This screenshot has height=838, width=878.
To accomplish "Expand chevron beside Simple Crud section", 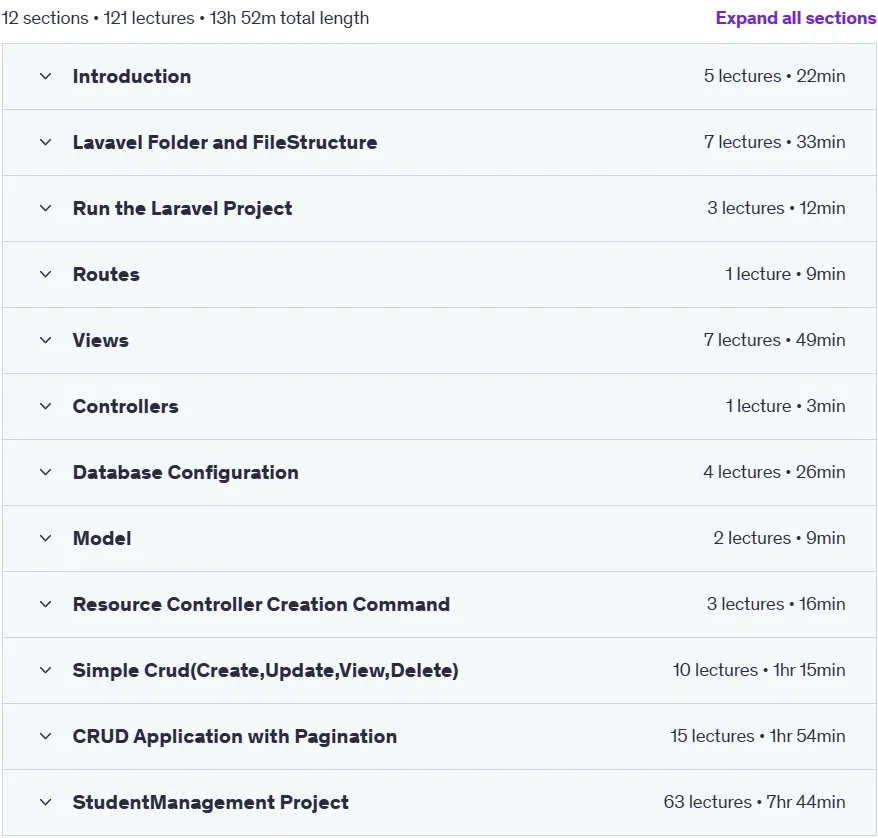I will (x=45, y=671).
